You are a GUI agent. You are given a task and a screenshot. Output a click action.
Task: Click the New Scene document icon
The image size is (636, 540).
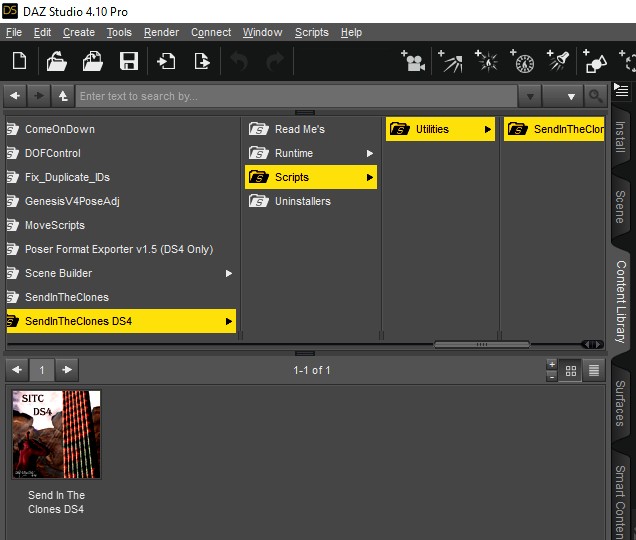19,61
